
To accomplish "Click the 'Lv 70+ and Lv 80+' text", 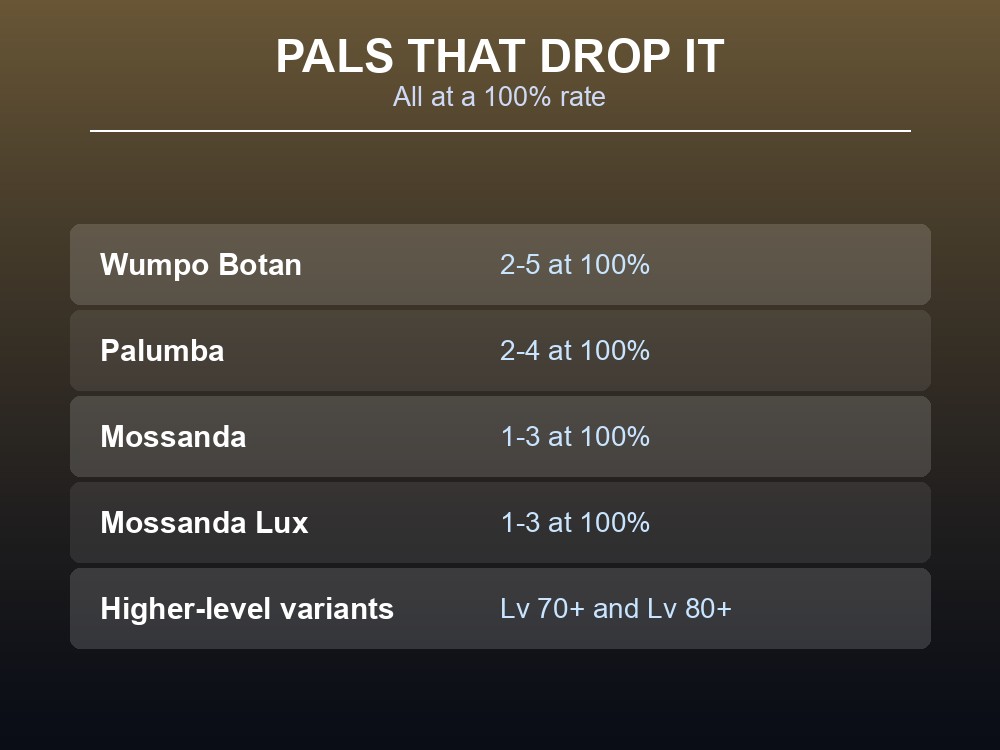I will 615,608.
